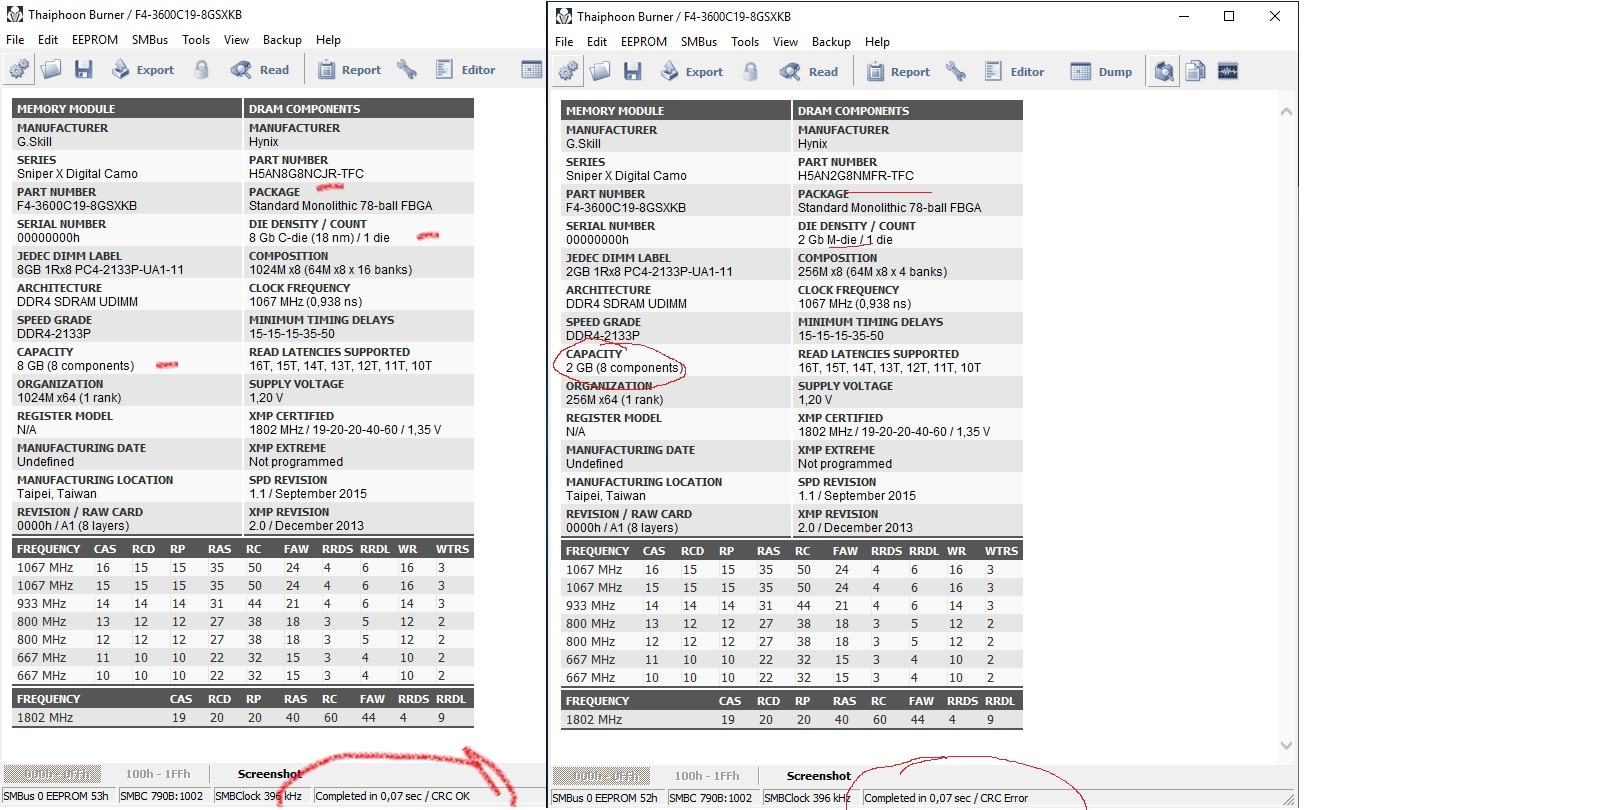This screenshot has height=810, width=1617.
Task: Open the Edit menu in the left window
Action: click(48, 40)
